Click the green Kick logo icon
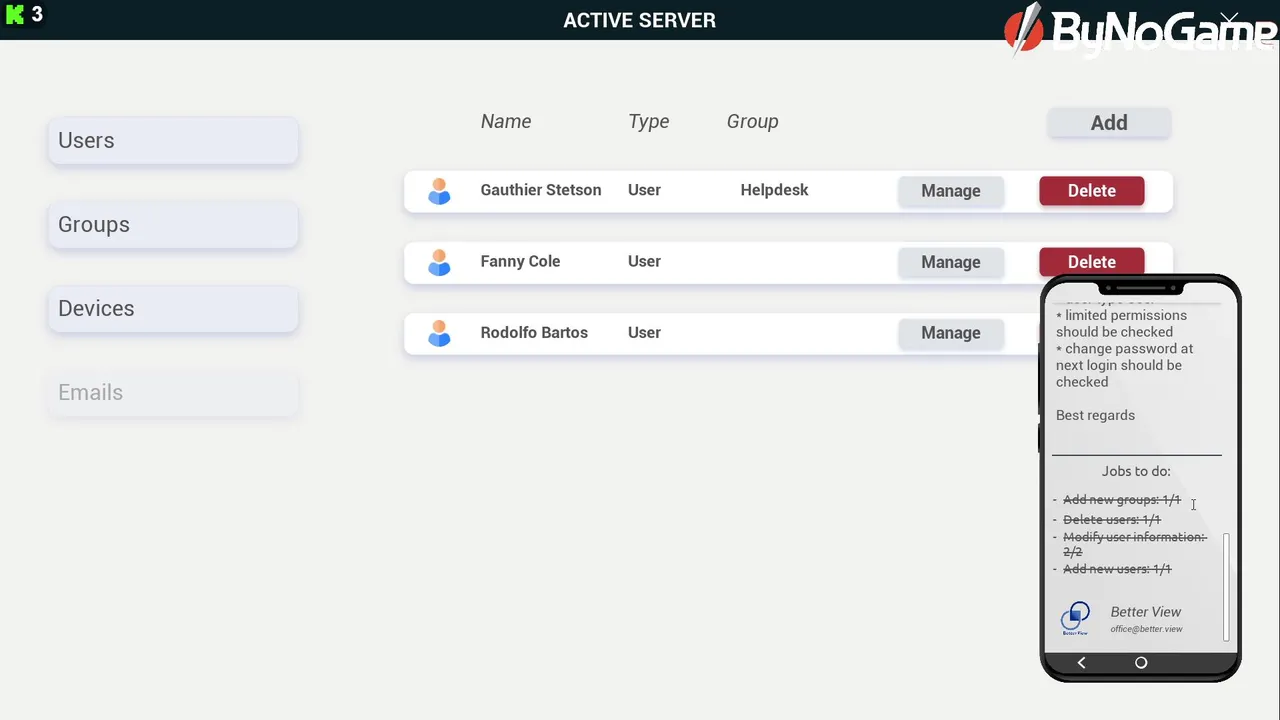1280x720 pixels. [15, 15]
